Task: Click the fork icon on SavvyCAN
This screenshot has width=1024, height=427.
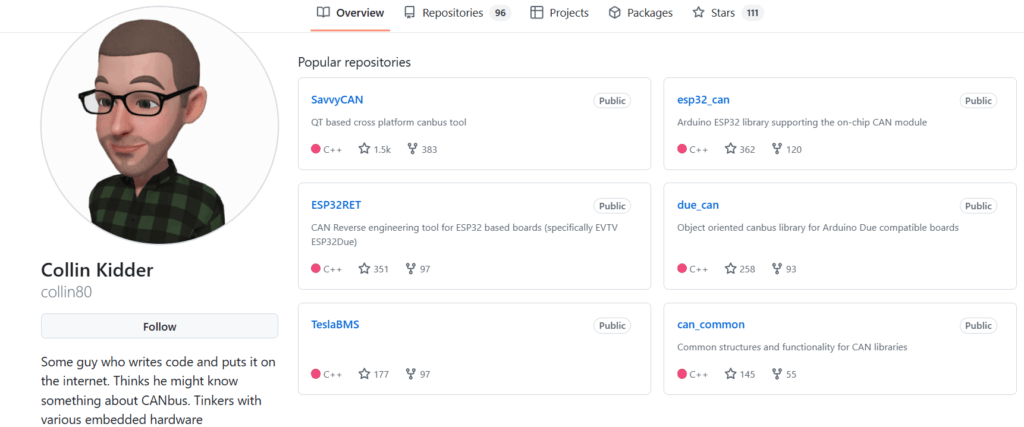Action: 411,149
